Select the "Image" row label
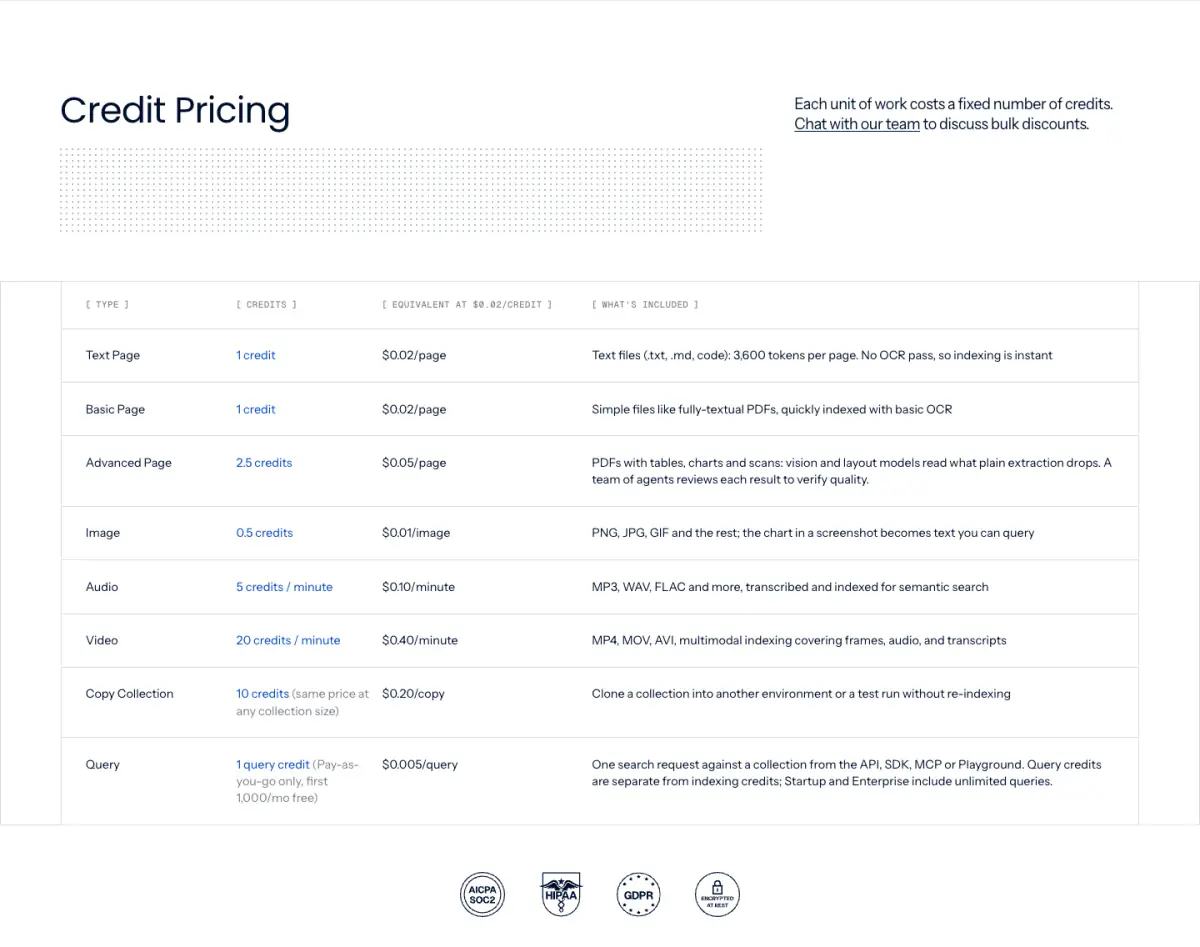This screenshot has height=947, width=1200. point(103,533)
